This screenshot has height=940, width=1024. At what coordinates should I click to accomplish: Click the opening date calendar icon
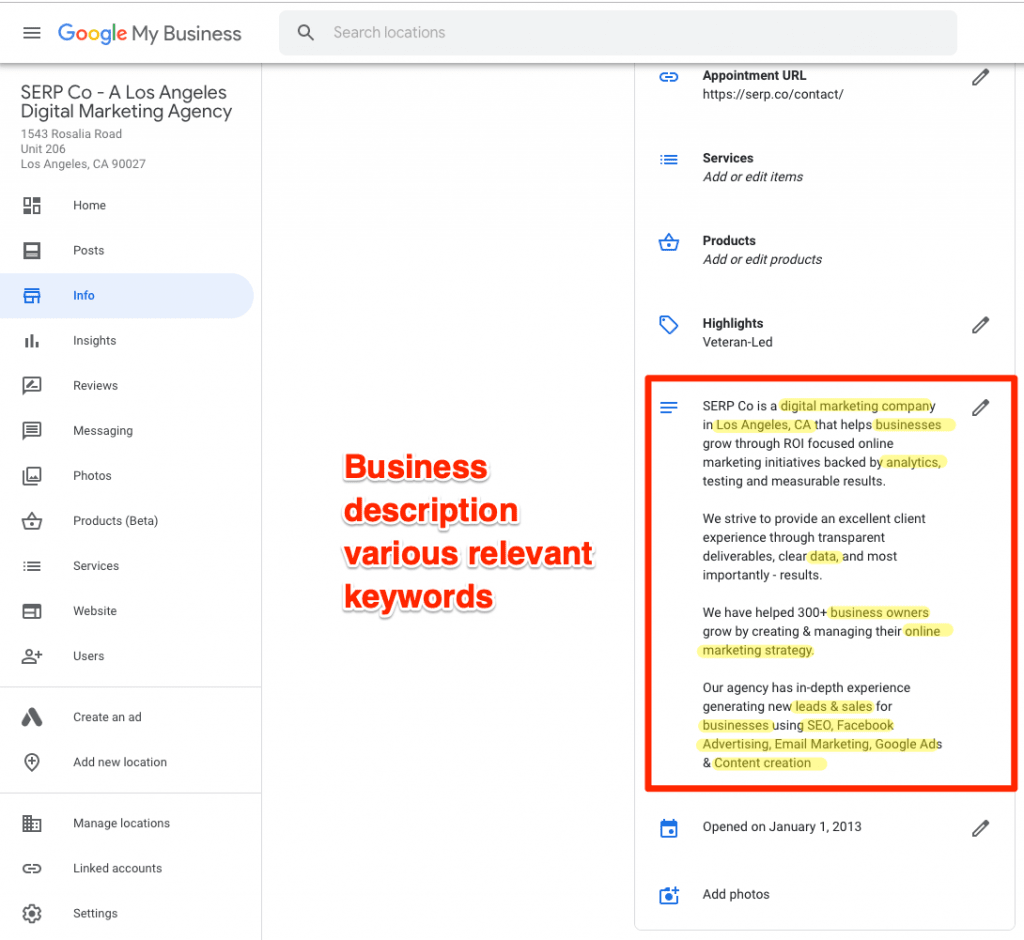click(669, 828)
